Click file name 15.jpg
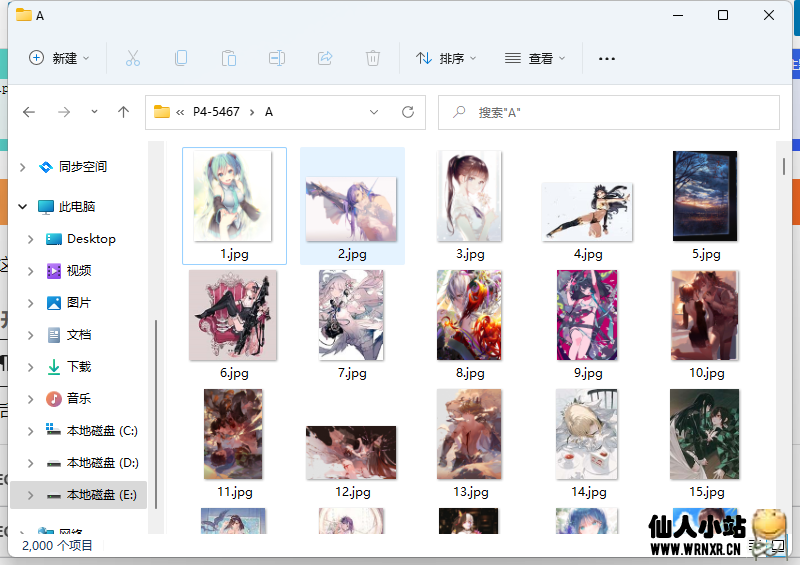Viewport: 800px width, 565px height. tap(707, 492)
